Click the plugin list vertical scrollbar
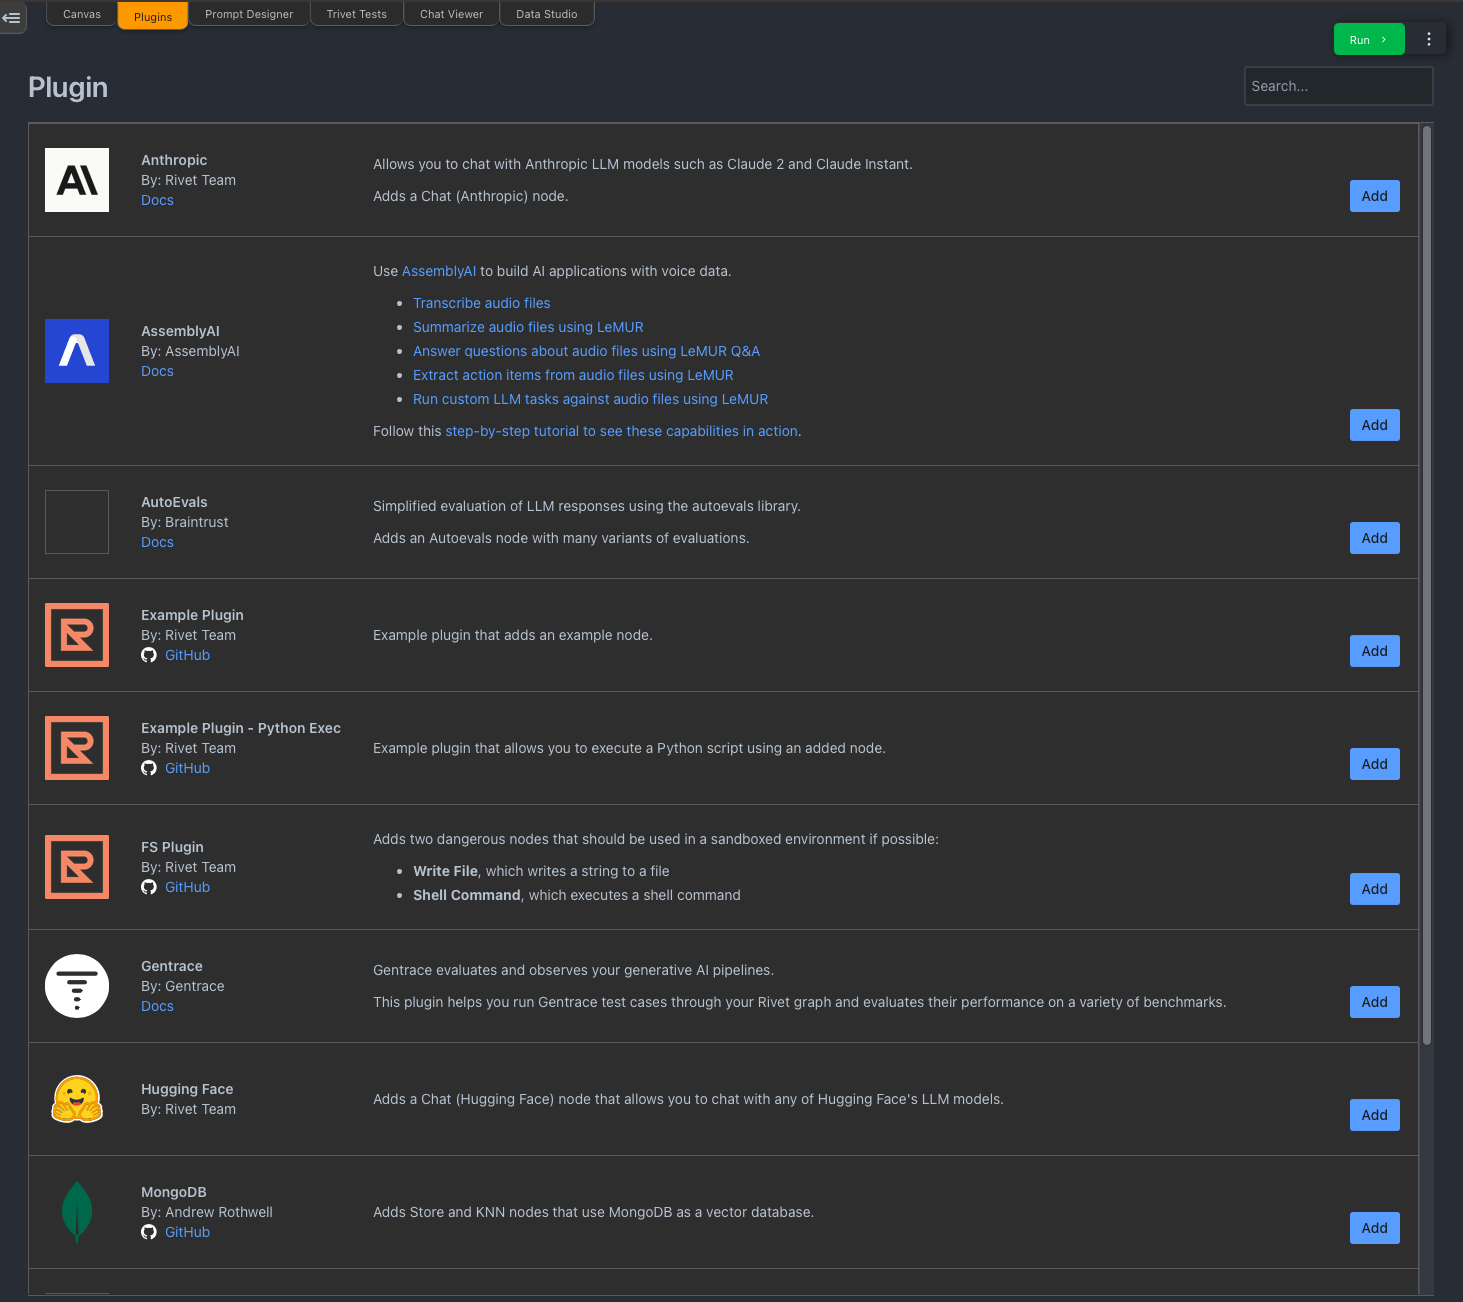This screenshot has width=1463, height=1302. coord(1427,585)
